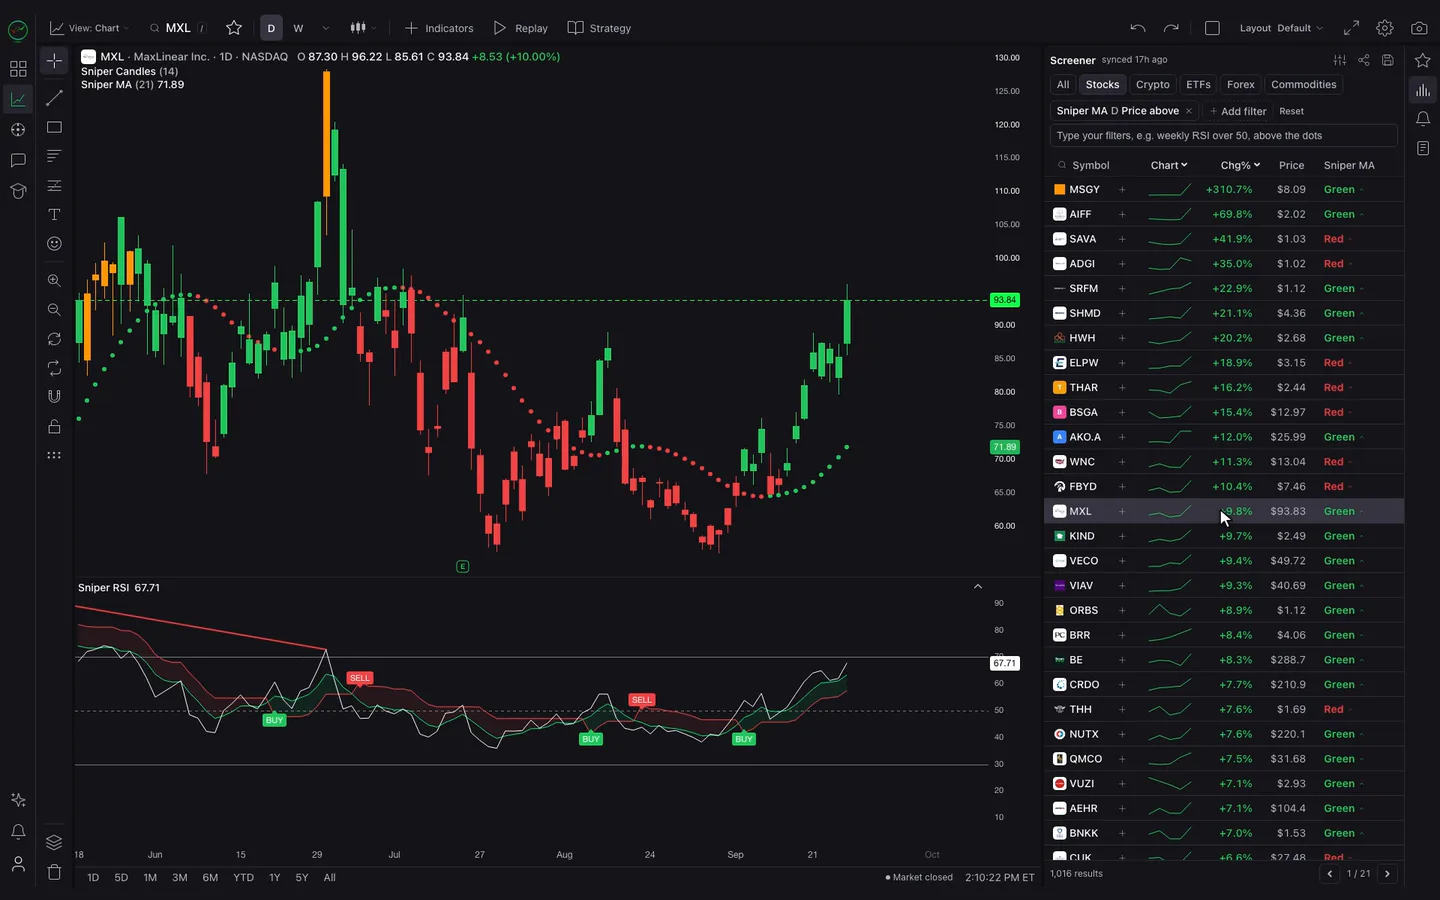Open the Layout Default dropdown
This screenshot has height=900, width=1440.
tap(1281, 28)
